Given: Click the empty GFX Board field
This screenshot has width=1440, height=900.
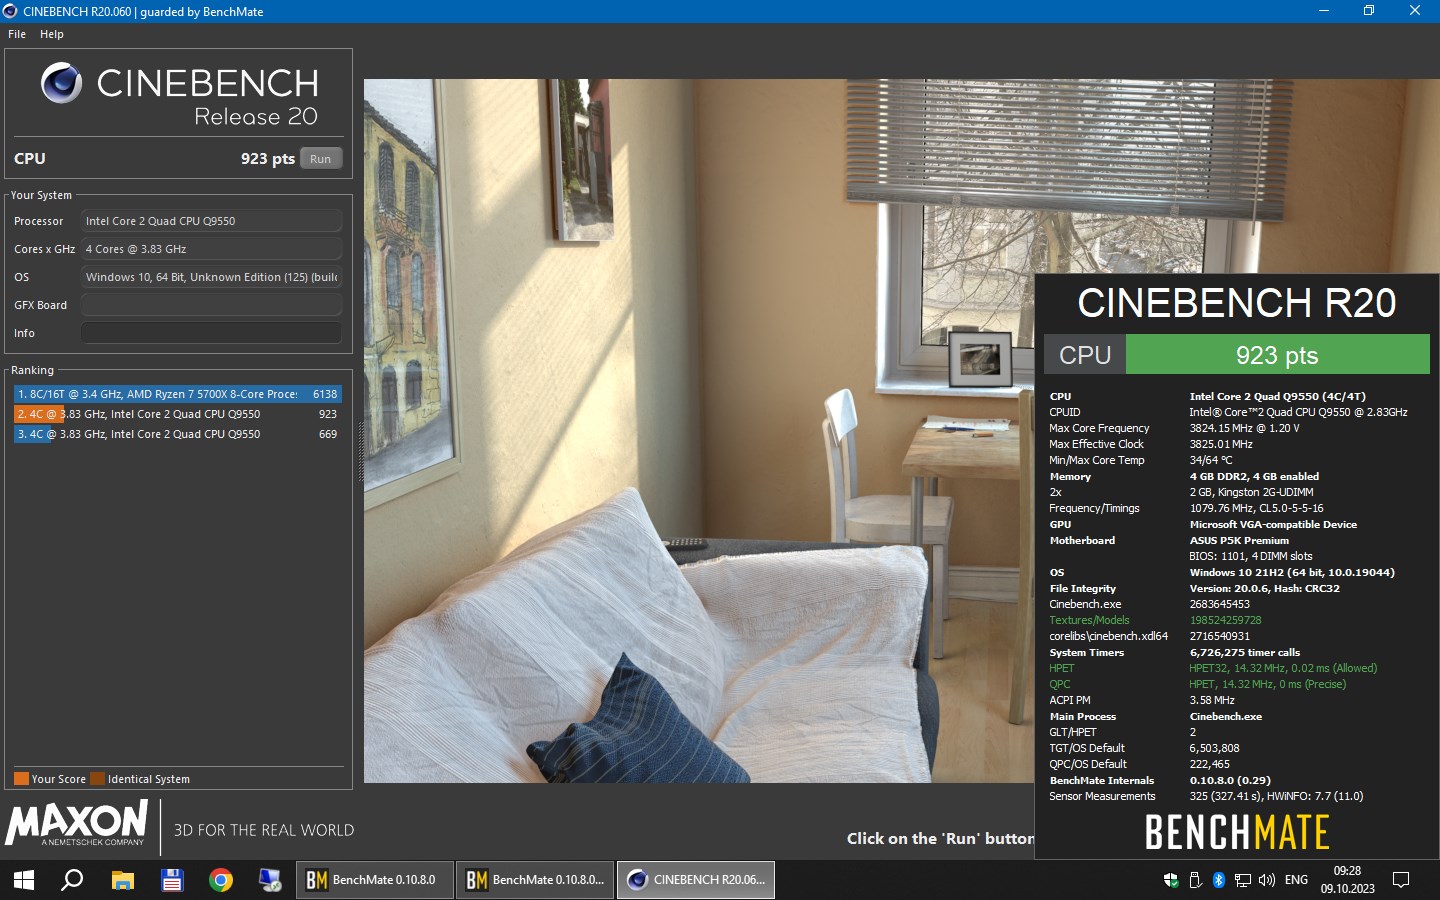Looking at the screenshot, I should 211,305.
